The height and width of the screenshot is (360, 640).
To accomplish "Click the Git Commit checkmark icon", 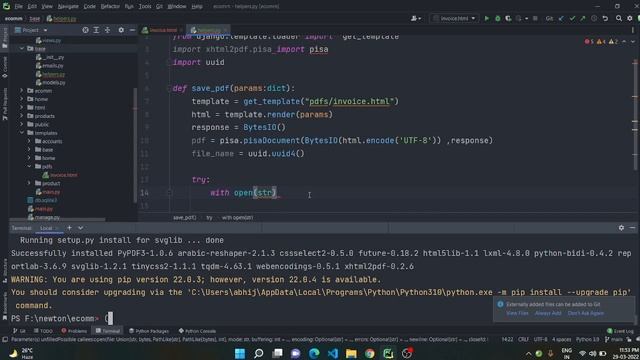I will (572, 18).
